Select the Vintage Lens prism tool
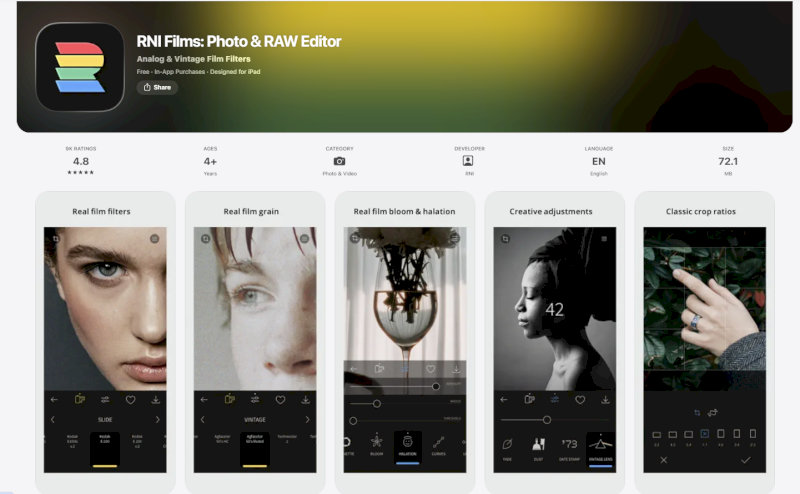 tap(601, 449)
